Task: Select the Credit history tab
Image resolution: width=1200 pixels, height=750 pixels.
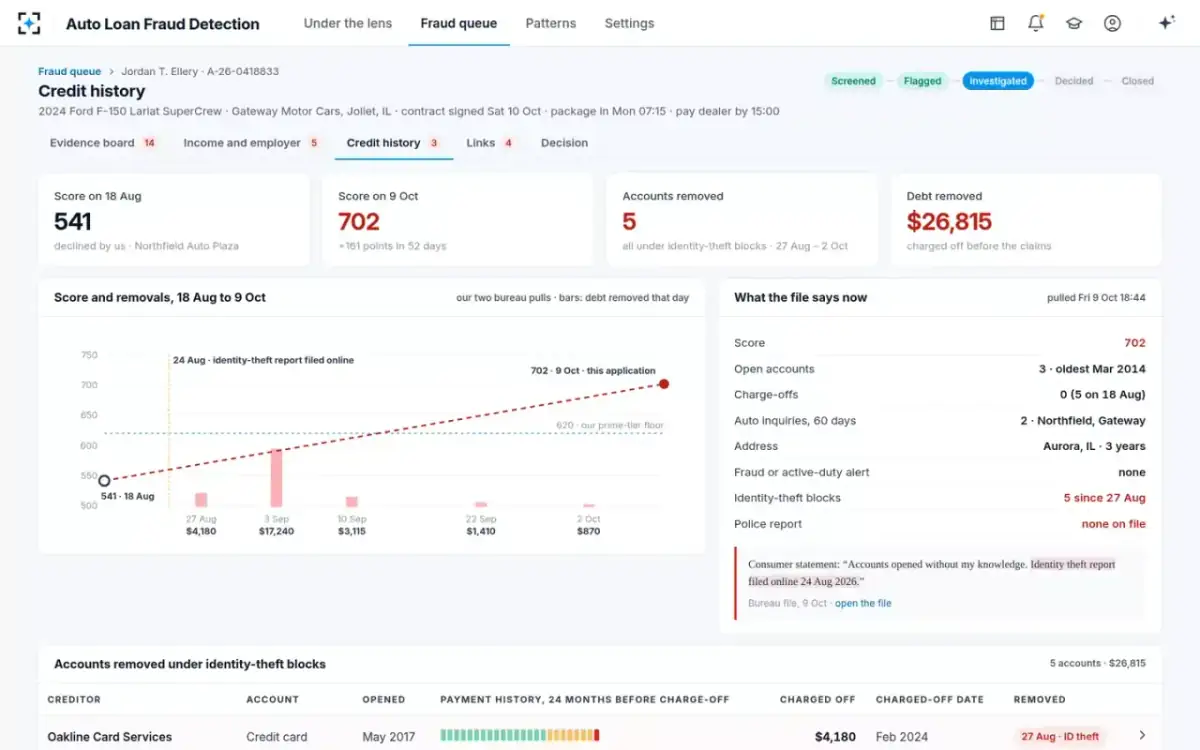Action: tap(393, 143)
